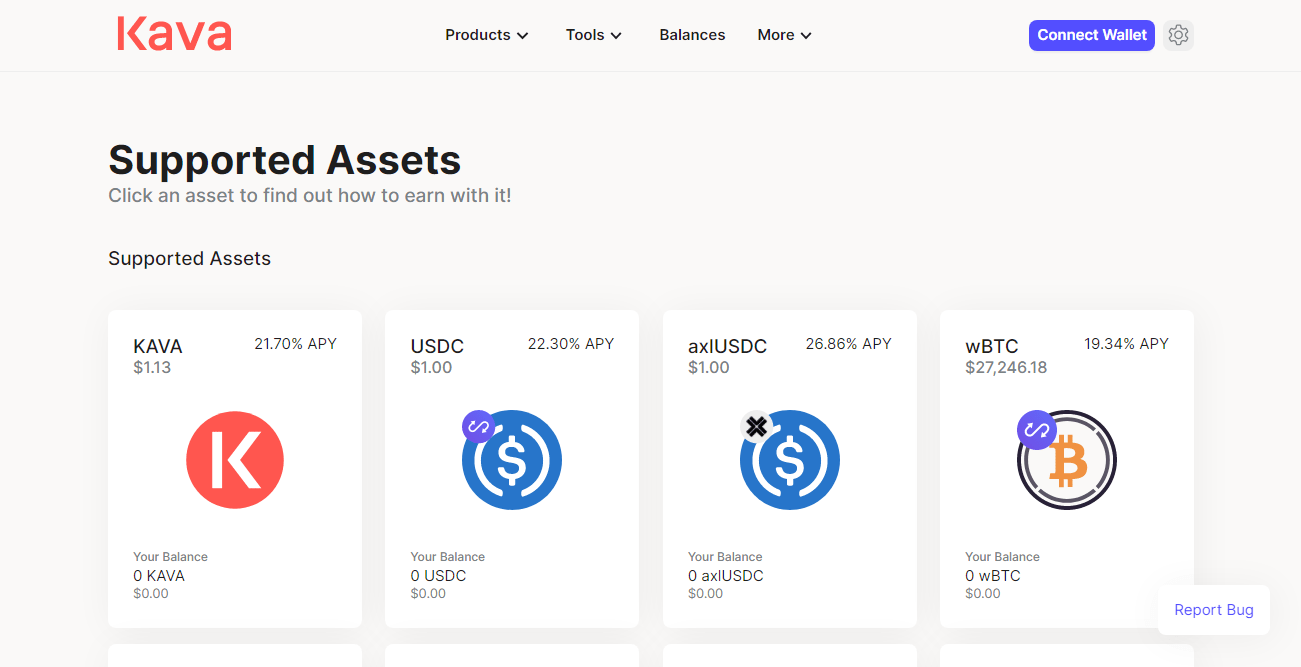Click the 21.70% APY text
This screenshot has height=667, width=1301.
295,344
